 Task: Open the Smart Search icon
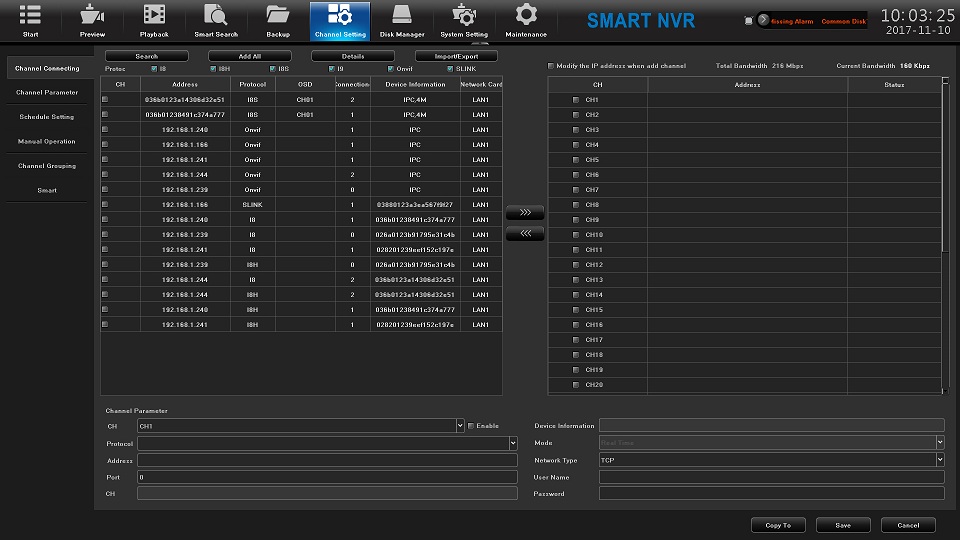(x=216, y=15)
